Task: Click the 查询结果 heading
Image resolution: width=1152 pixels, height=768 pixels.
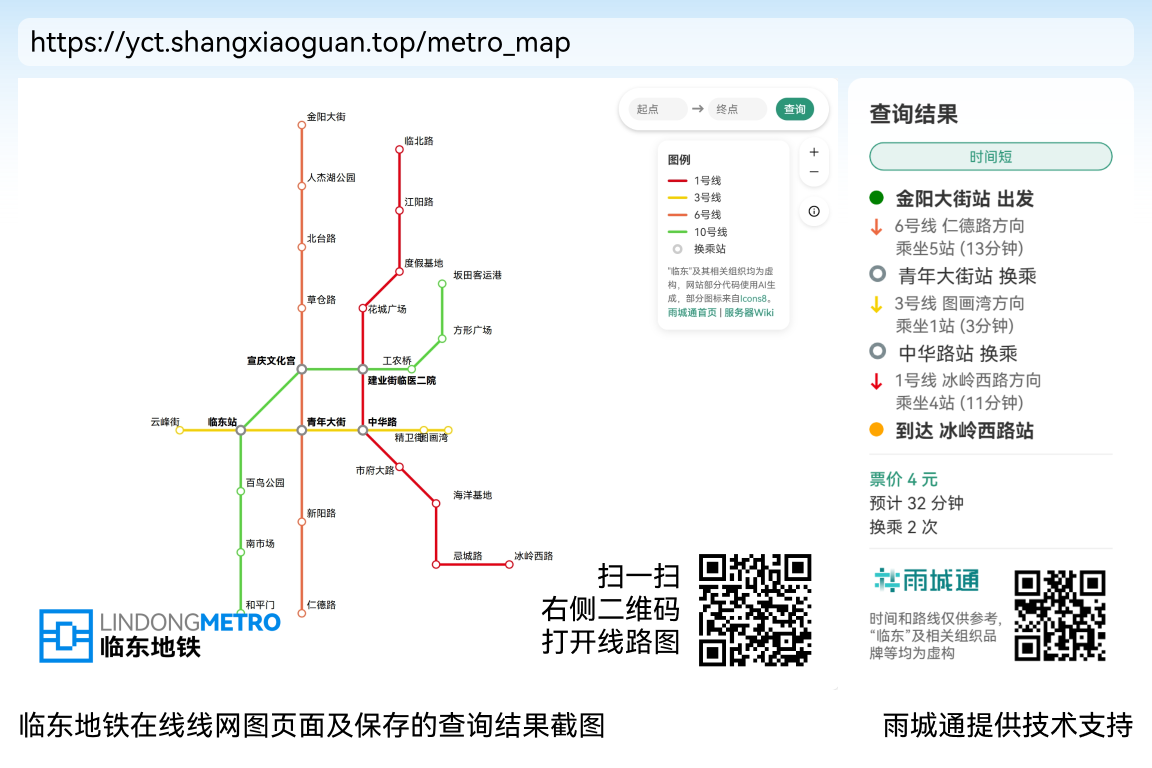Action: (913, 115)
